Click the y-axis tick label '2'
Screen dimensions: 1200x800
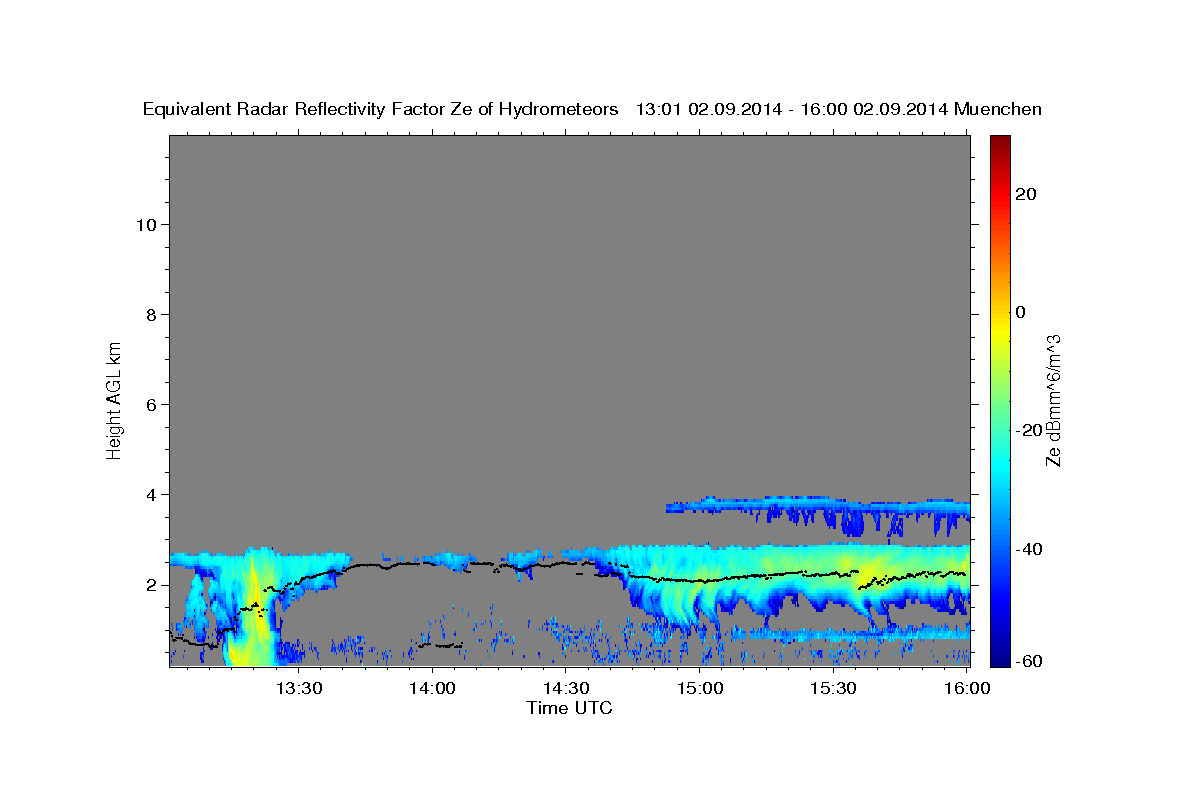pyautogui.click(x=151, y=584)
